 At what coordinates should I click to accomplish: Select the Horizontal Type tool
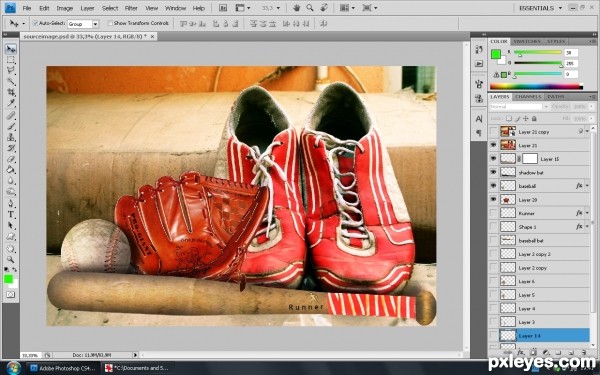pyautogui.click(x=11, y=214)
